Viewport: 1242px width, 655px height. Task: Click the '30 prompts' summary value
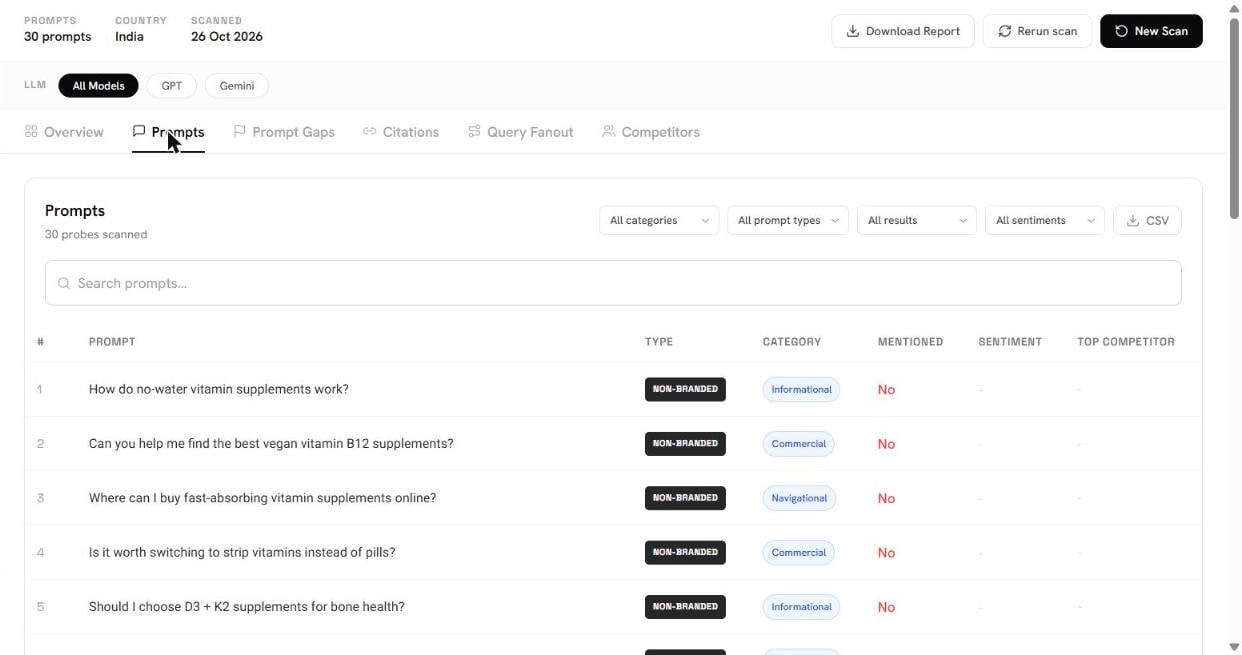(58, 37)
